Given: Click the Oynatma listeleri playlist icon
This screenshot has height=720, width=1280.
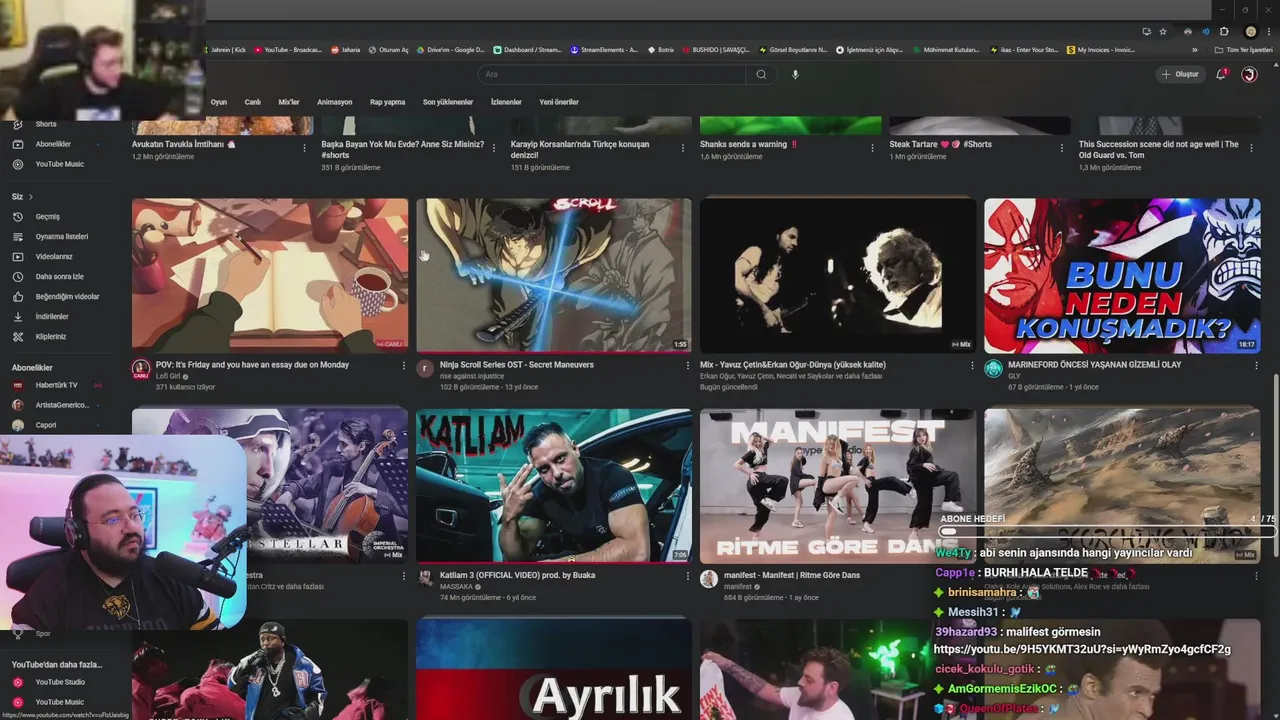Looking at the screenshot, I should (17, 236).
